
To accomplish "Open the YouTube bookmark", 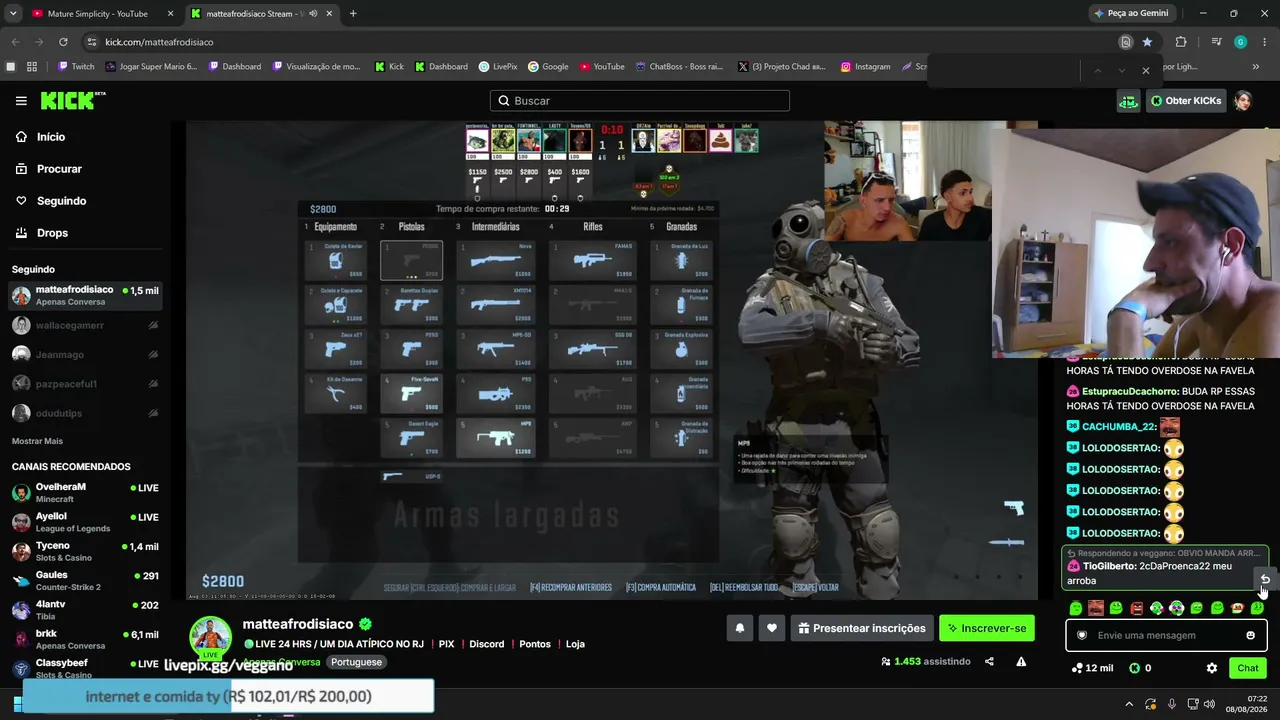I will coord(602,67).
